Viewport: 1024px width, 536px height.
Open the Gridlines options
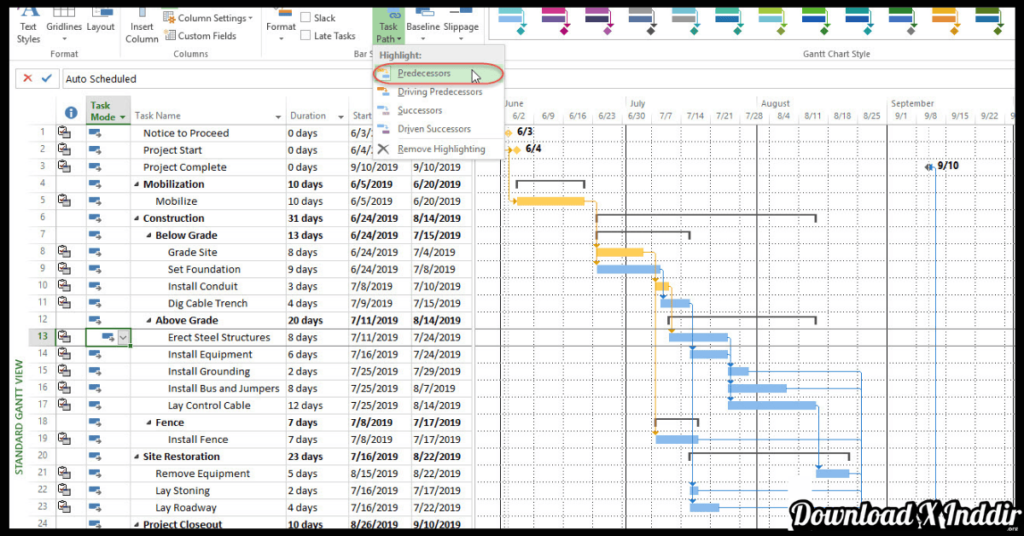(64, 26)
